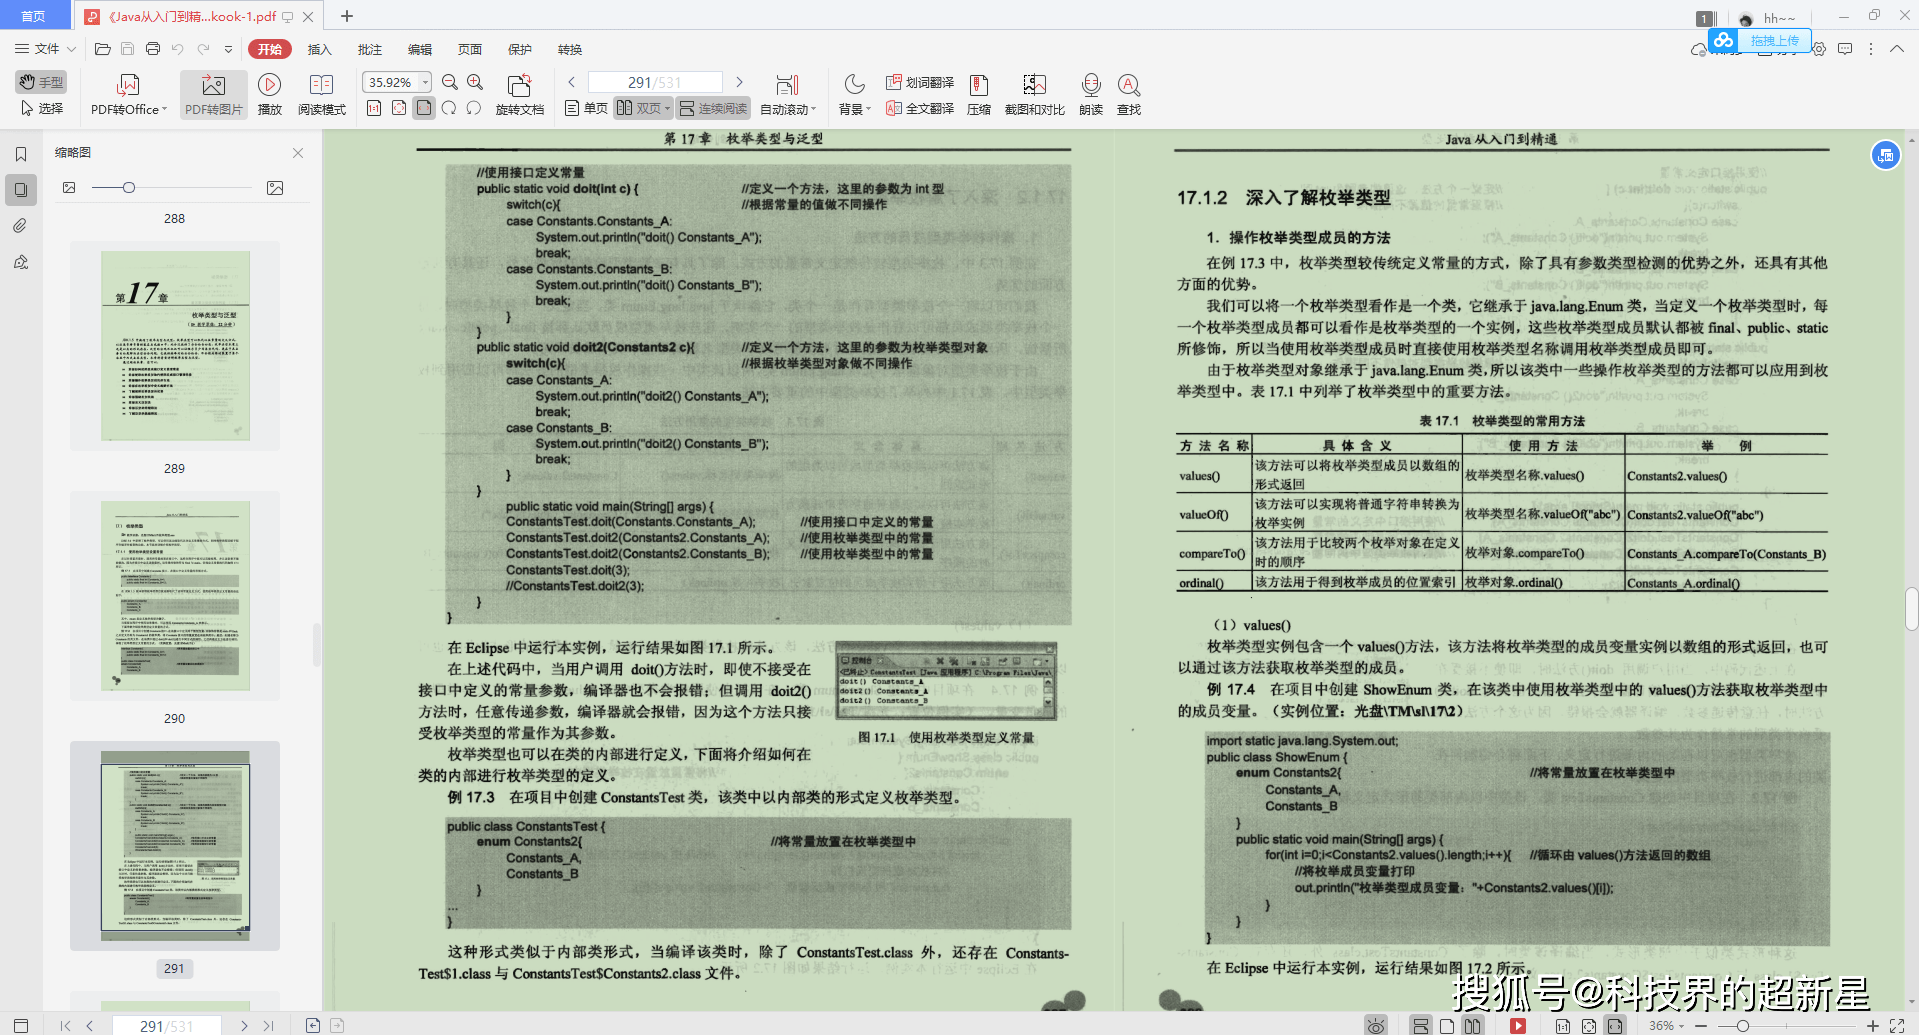1919x1035 pixels.
Task: Undo the last action
Action: 178,49
